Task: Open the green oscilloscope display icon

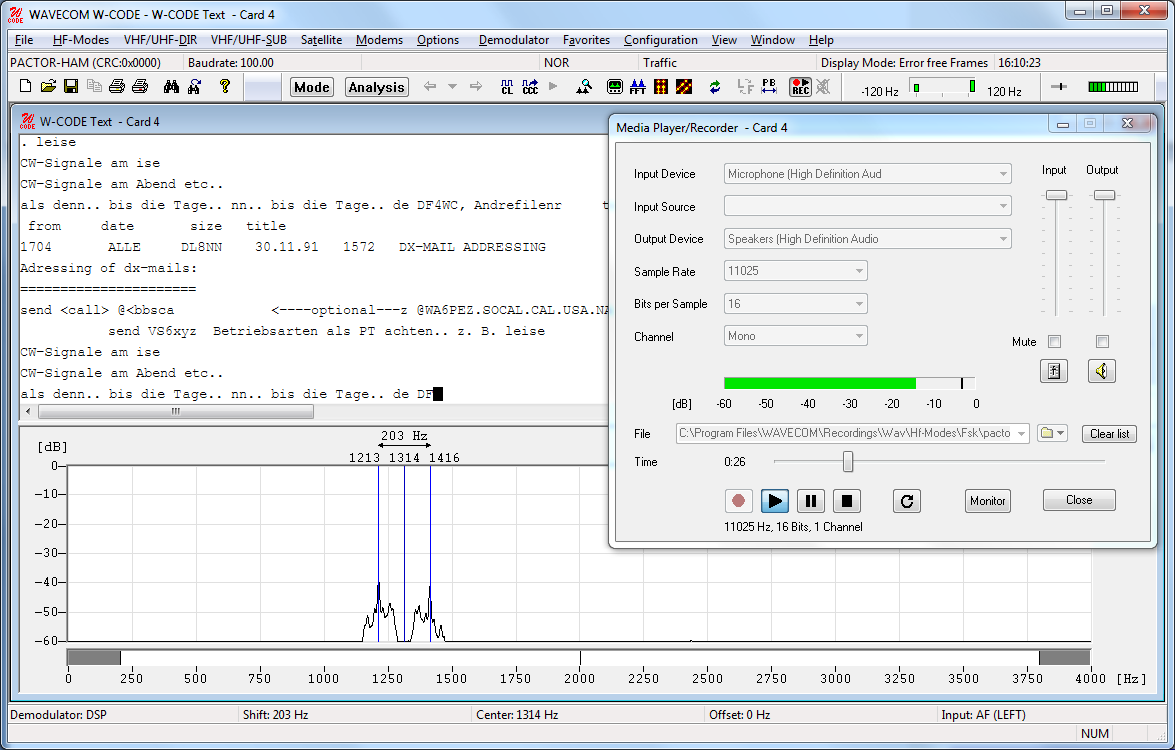Action: 614,87
